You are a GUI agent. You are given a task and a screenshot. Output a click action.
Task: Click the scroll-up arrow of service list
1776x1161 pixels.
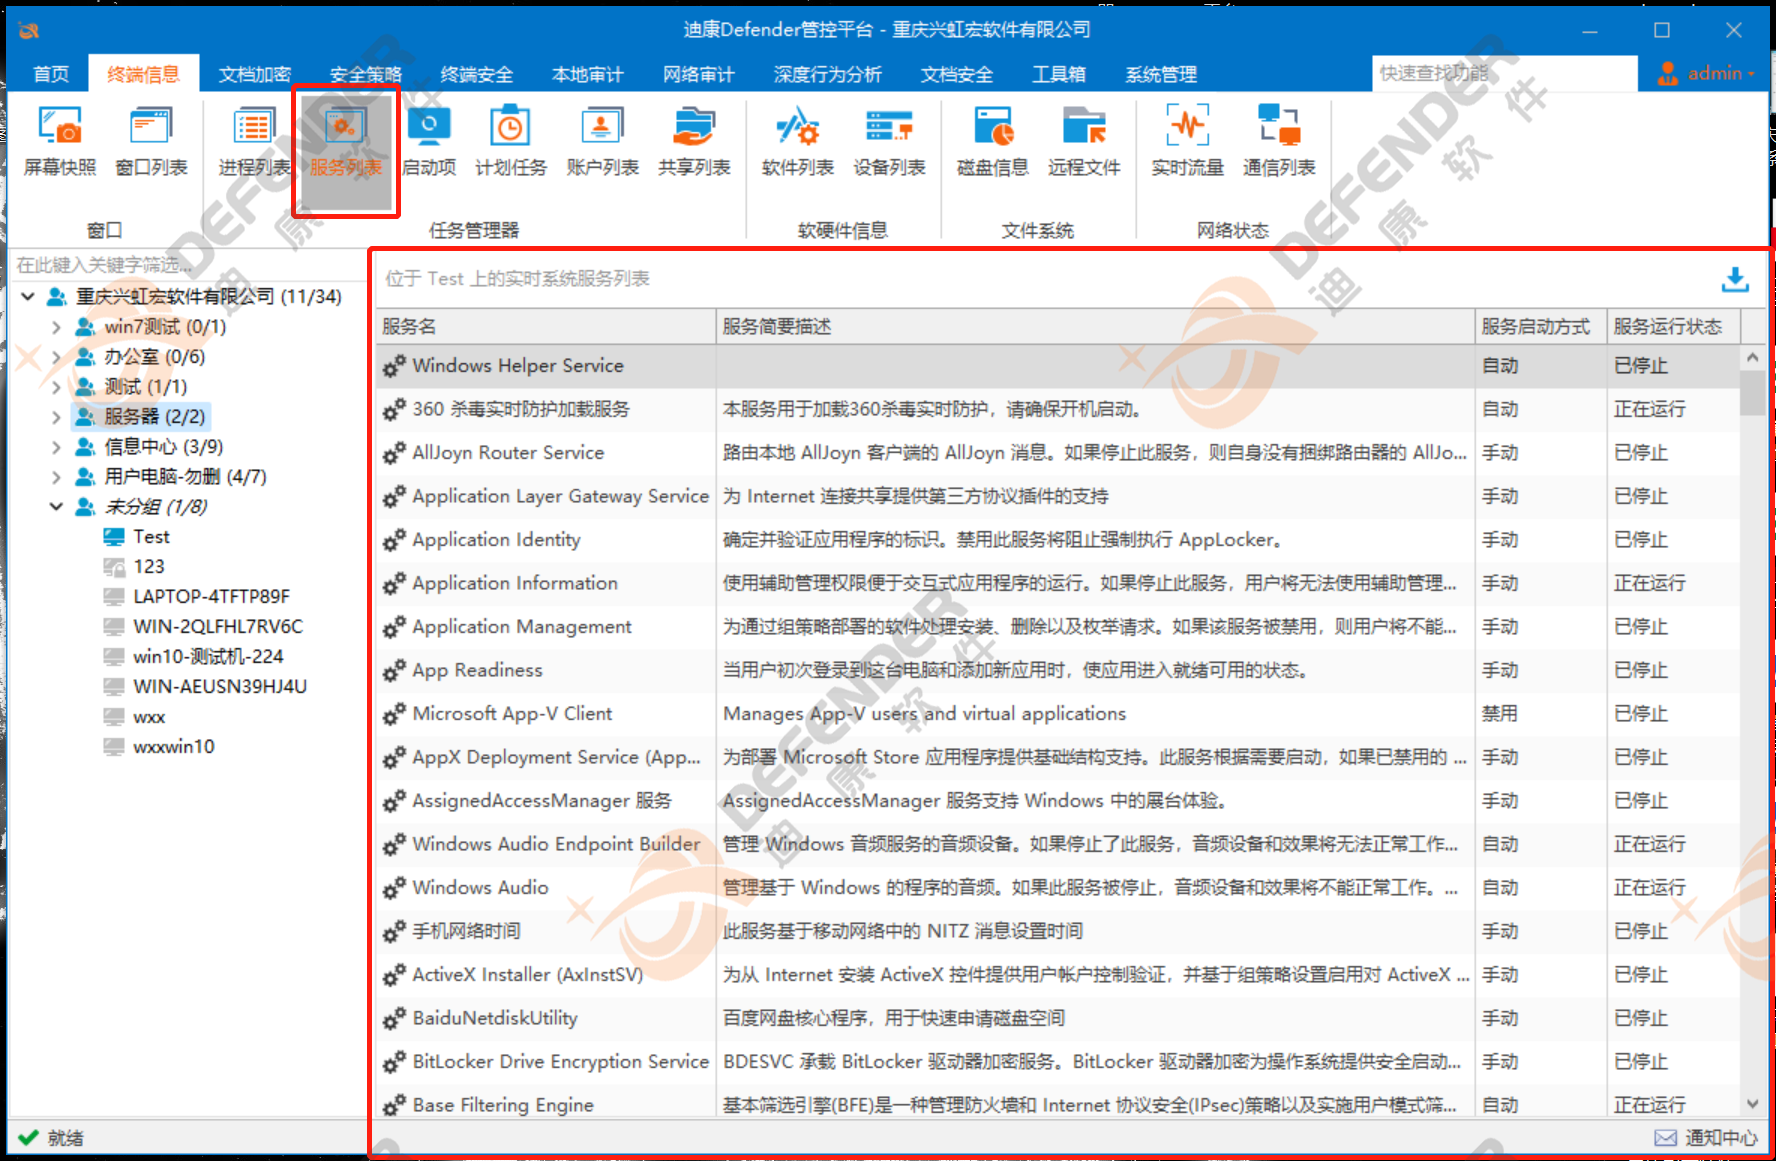[x=1752, y=357]
